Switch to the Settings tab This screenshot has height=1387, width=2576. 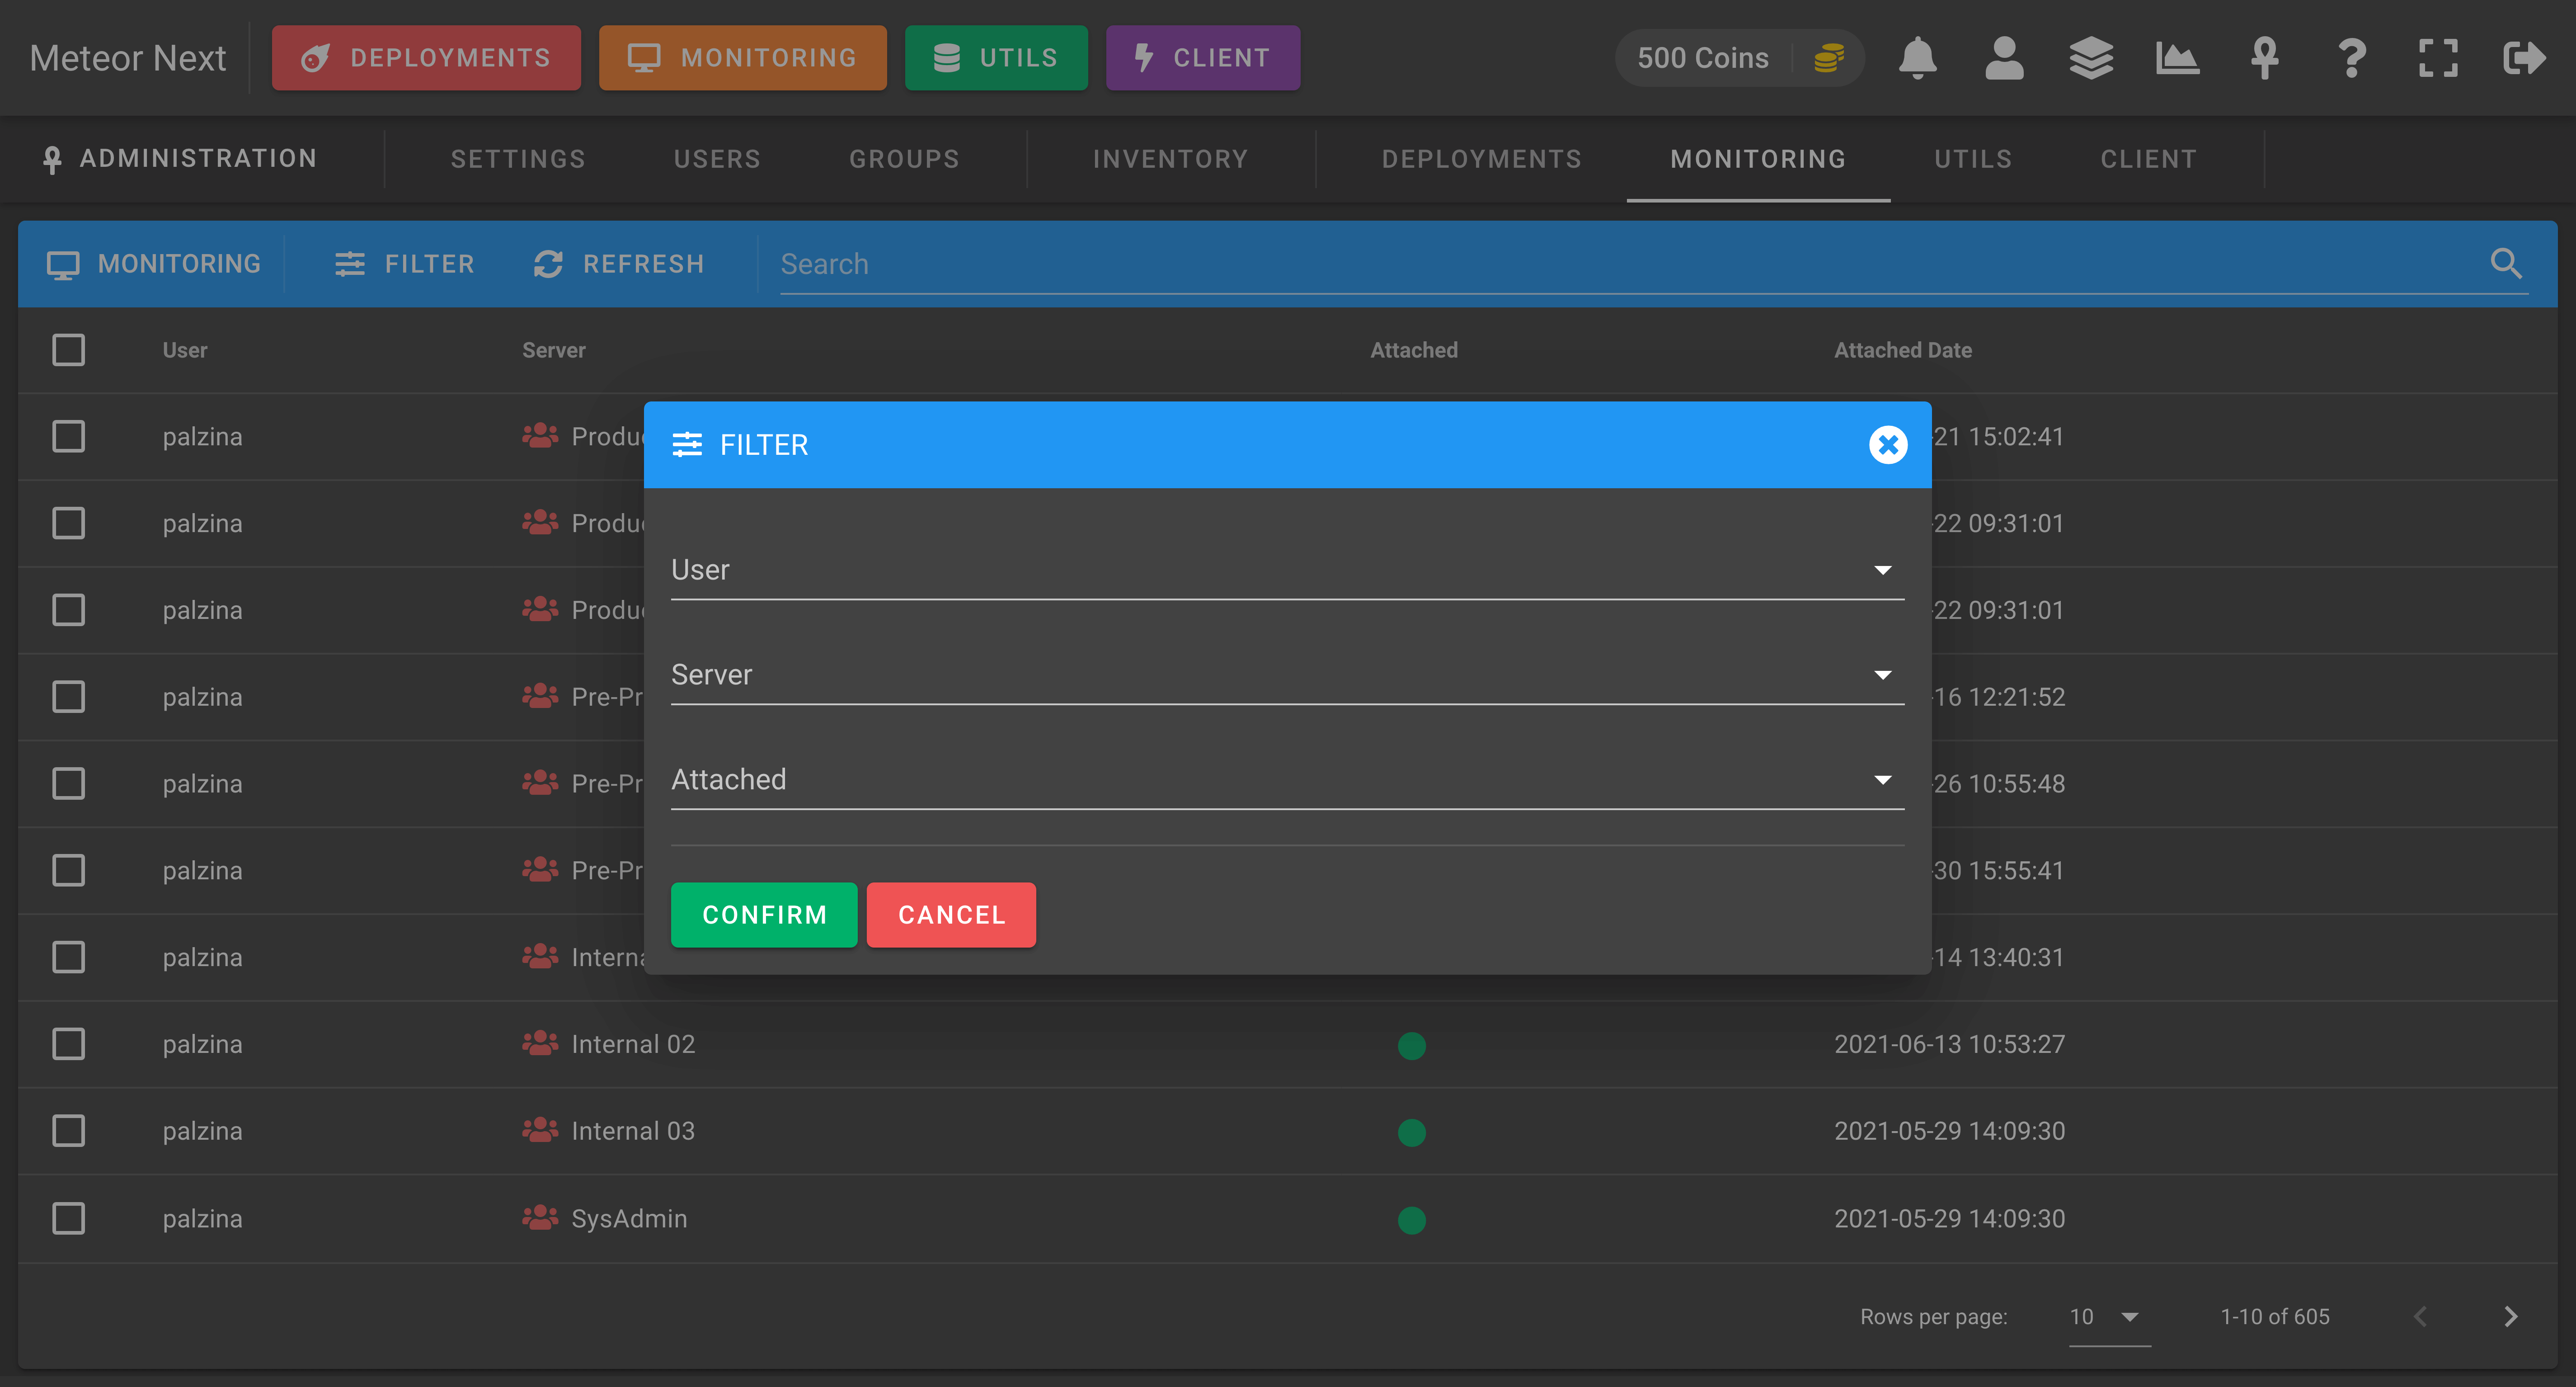pyautogui.click(x=517, y=159)
